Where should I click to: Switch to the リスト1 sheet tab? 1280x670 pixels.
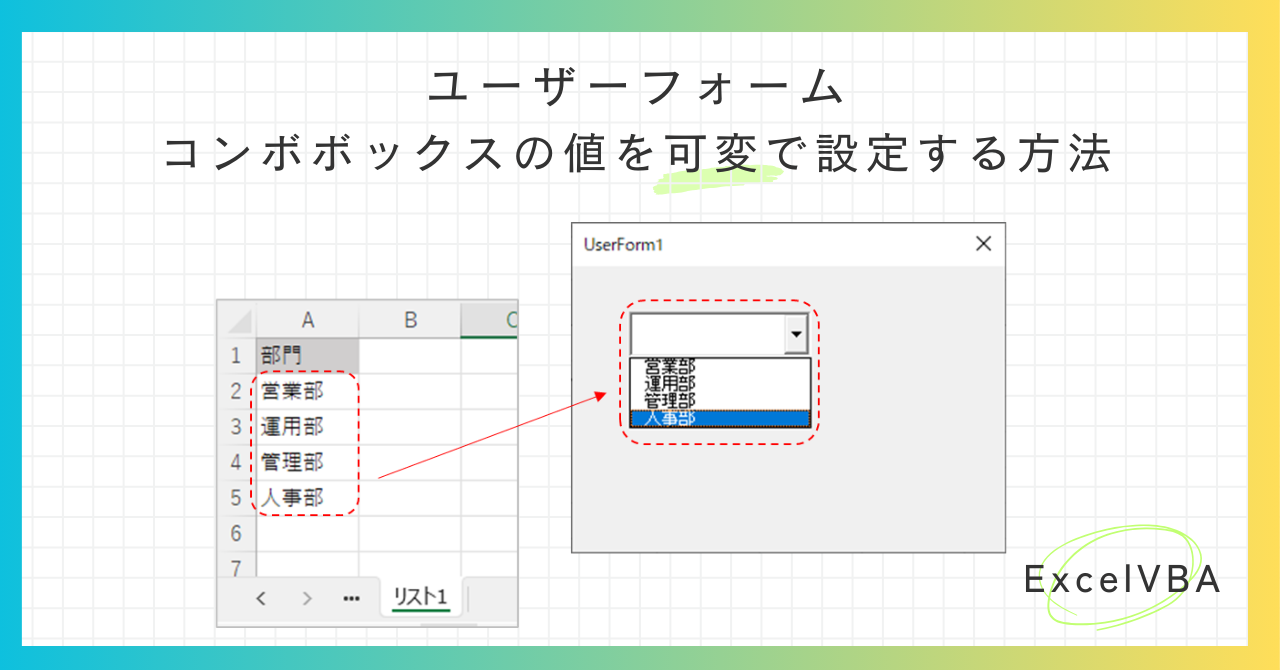[x=421, y=597]
